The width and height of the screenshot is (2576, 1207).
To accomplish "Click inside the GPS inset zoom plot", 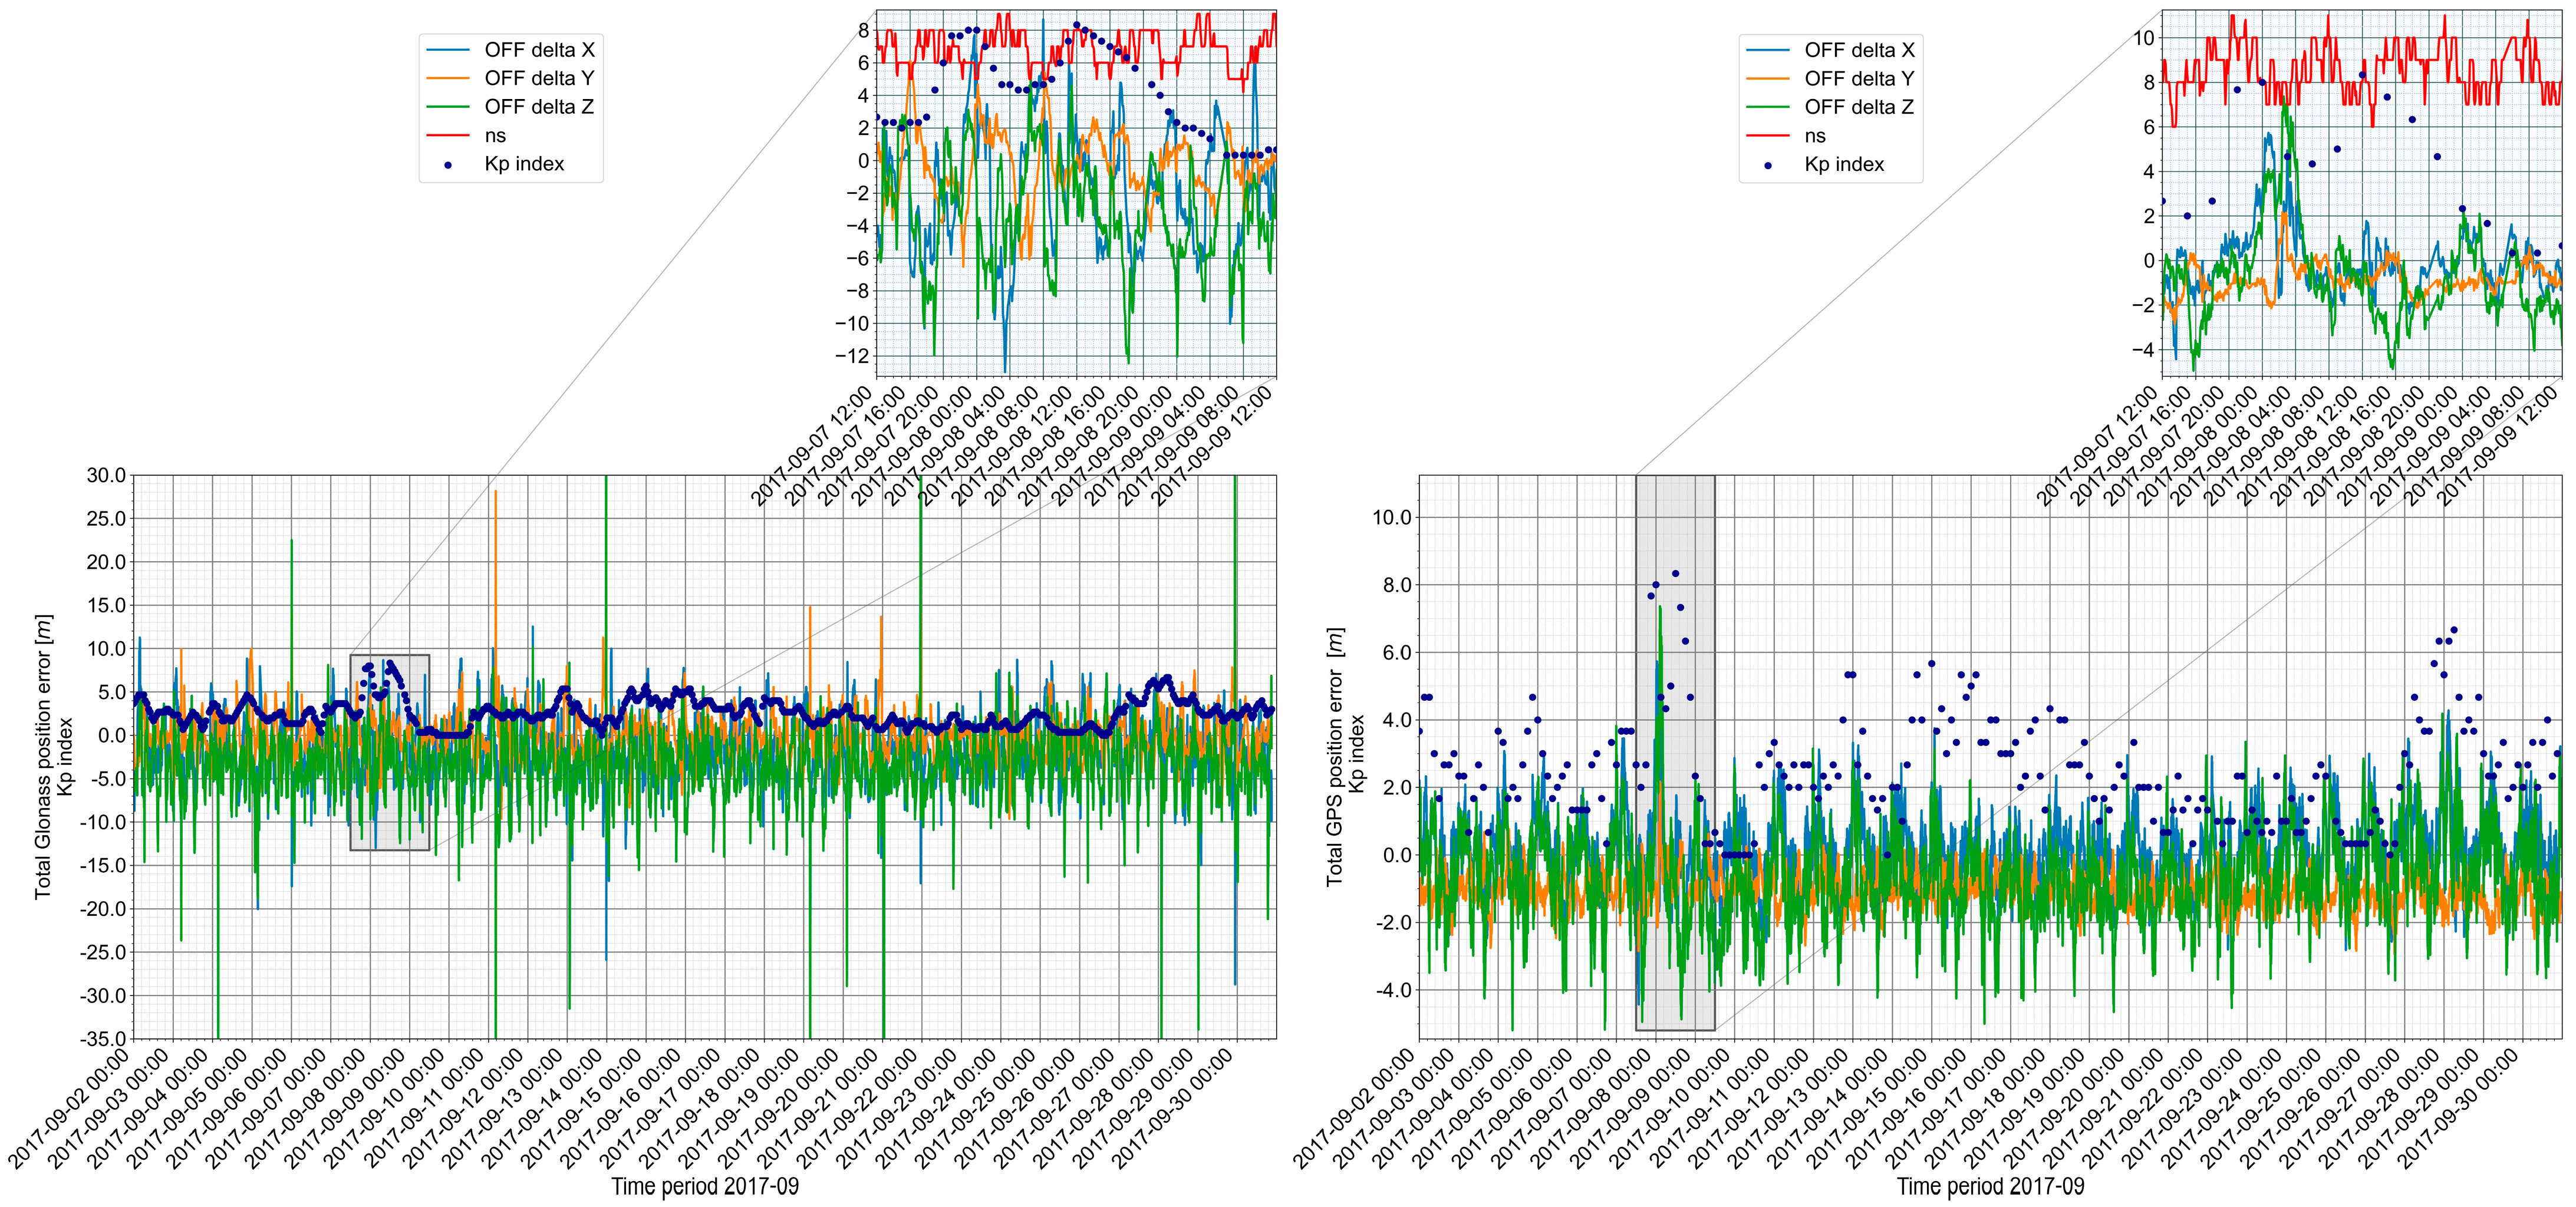I will click(2362, 194).
